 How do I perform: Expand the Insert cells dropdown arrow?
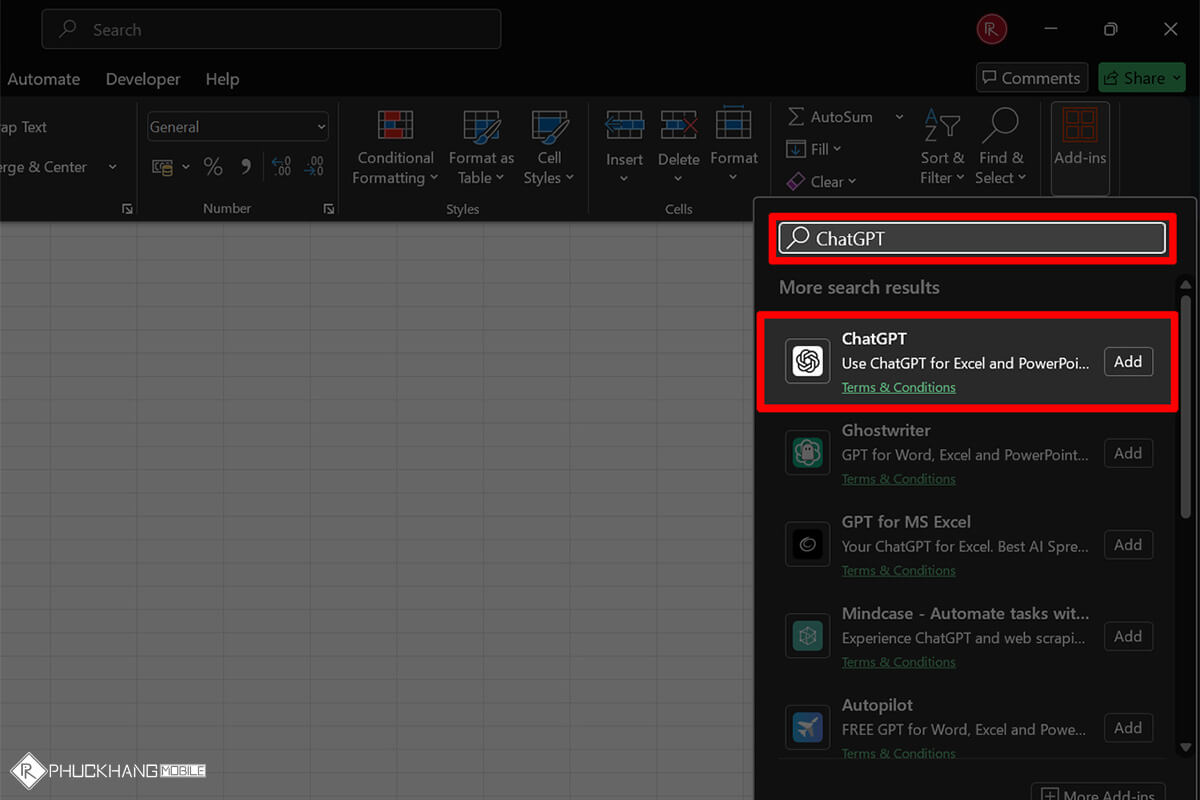point(624,179)
